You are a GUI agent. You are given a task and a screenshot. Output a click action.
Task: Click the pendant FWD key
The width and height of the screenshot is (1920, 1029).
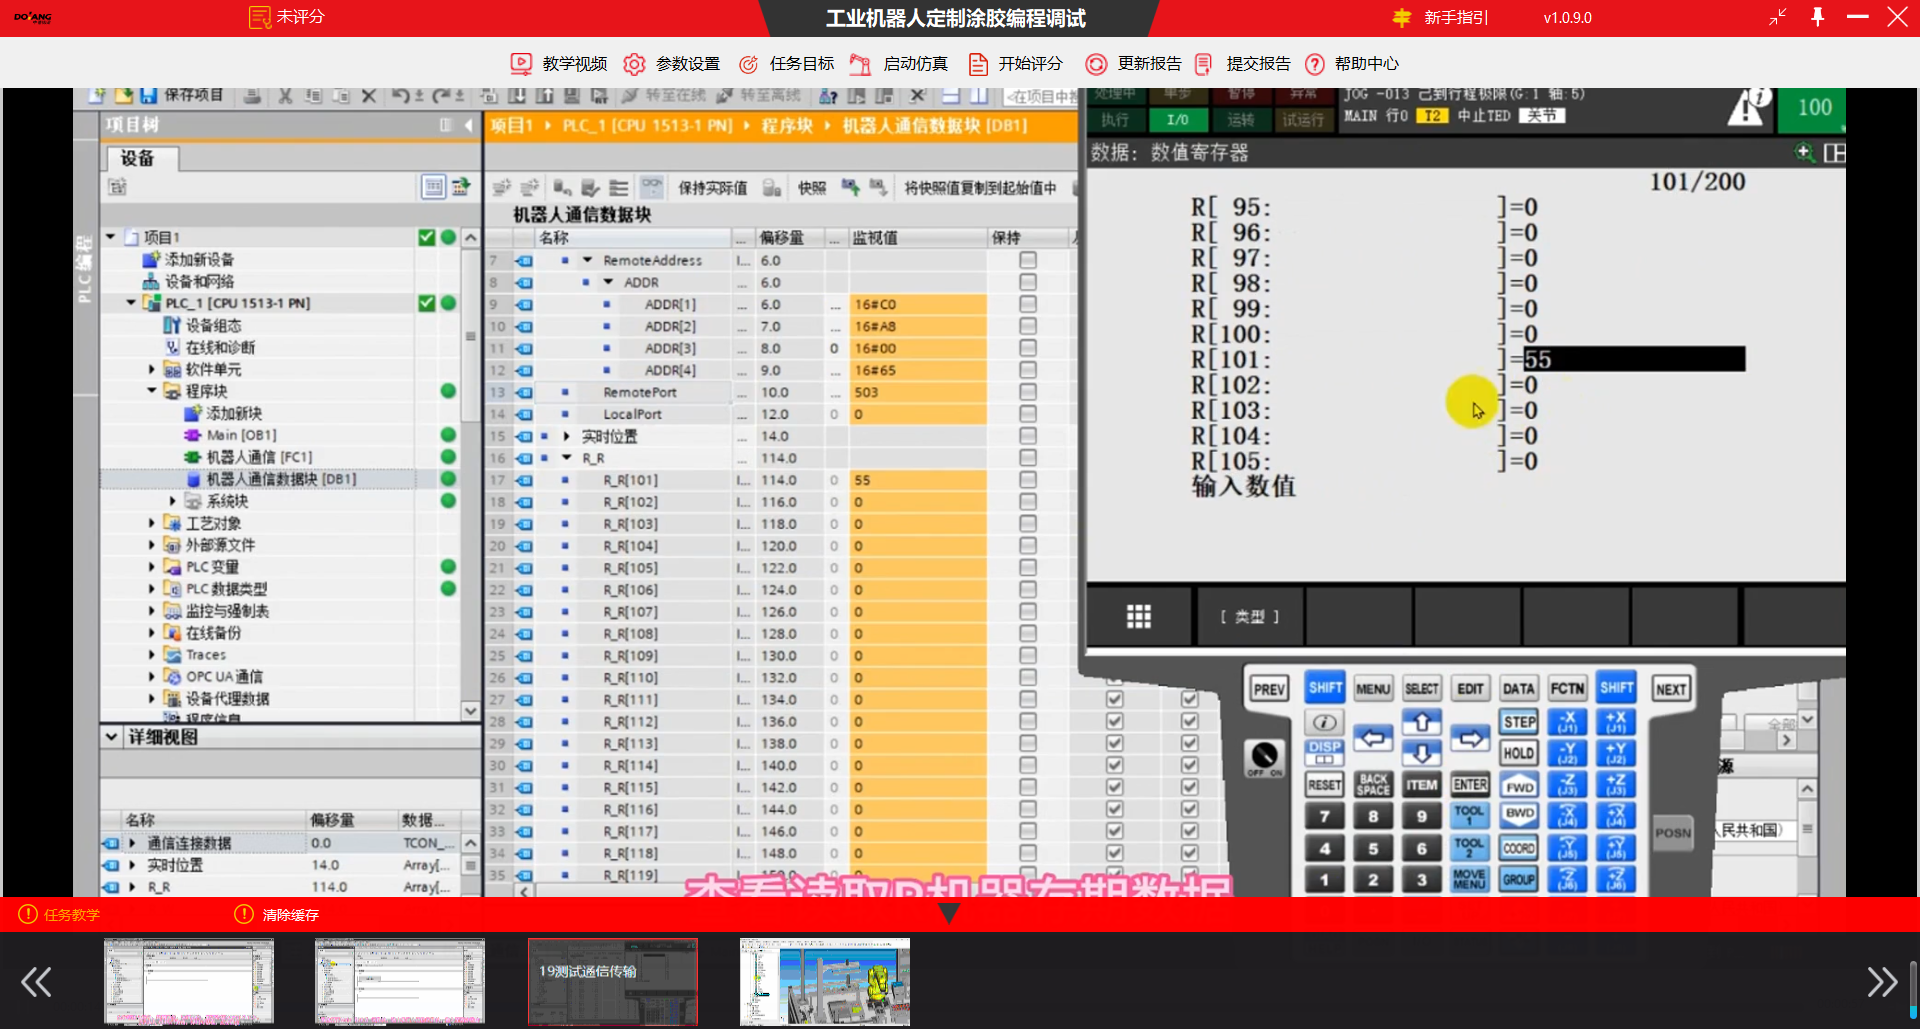1519,786
